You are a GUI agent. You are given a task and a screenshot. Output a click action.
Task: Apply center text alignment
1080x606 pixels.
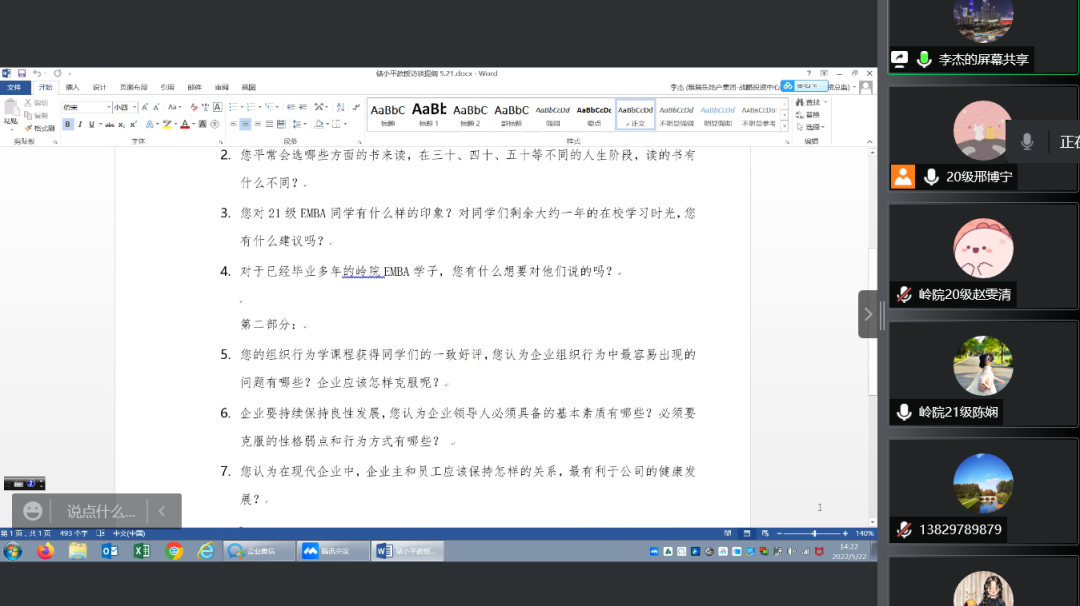pyautogui.click(x=245, y=124)
